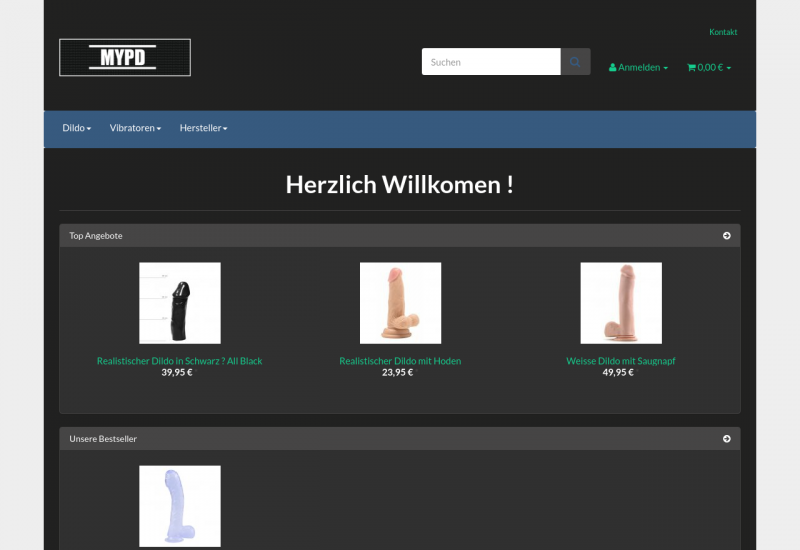Open the 'Weisse ... mit Saugnapf' product link
This screenshot has width=800, height=550.
pyautogui.click(x=621, y=361)
